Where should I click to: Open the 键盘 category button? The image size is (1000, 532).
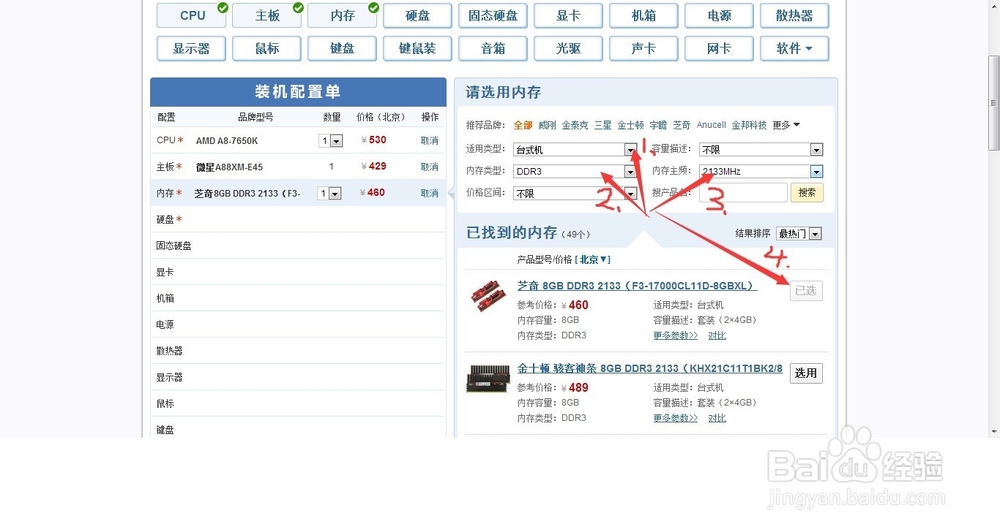point(342,48)
